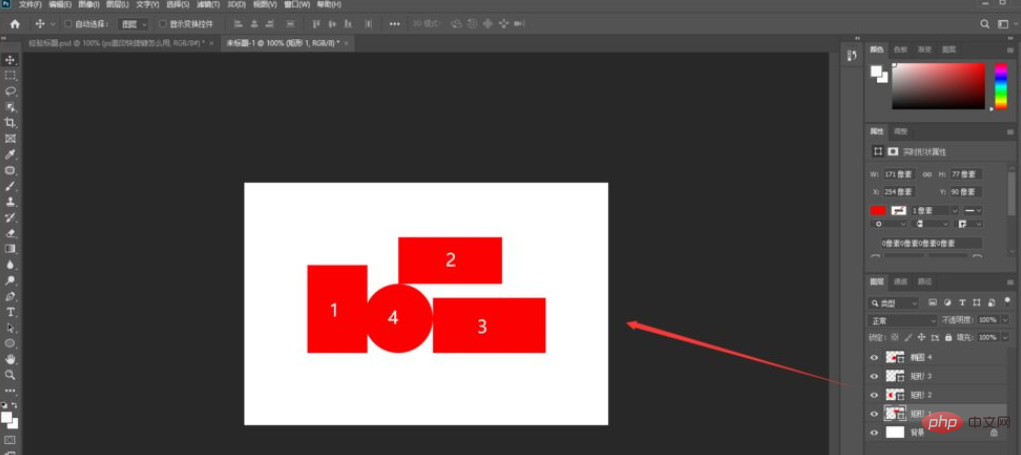This screenshot has width=1021, height=455.
Task: Open the Properties panel menu button
Action: [x=1011, y=131]
